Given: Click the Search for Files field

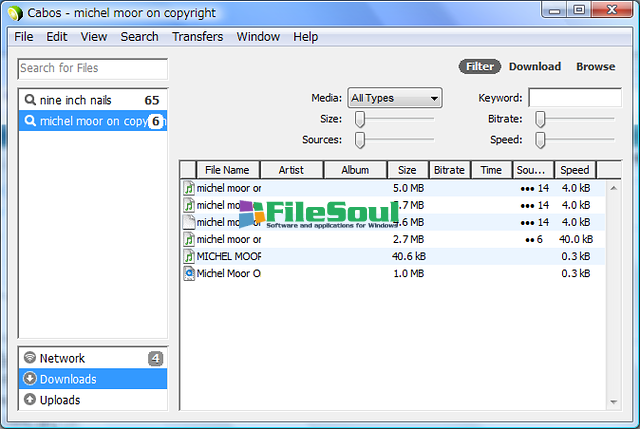Looking at the screenshot, I should (93, 68).
